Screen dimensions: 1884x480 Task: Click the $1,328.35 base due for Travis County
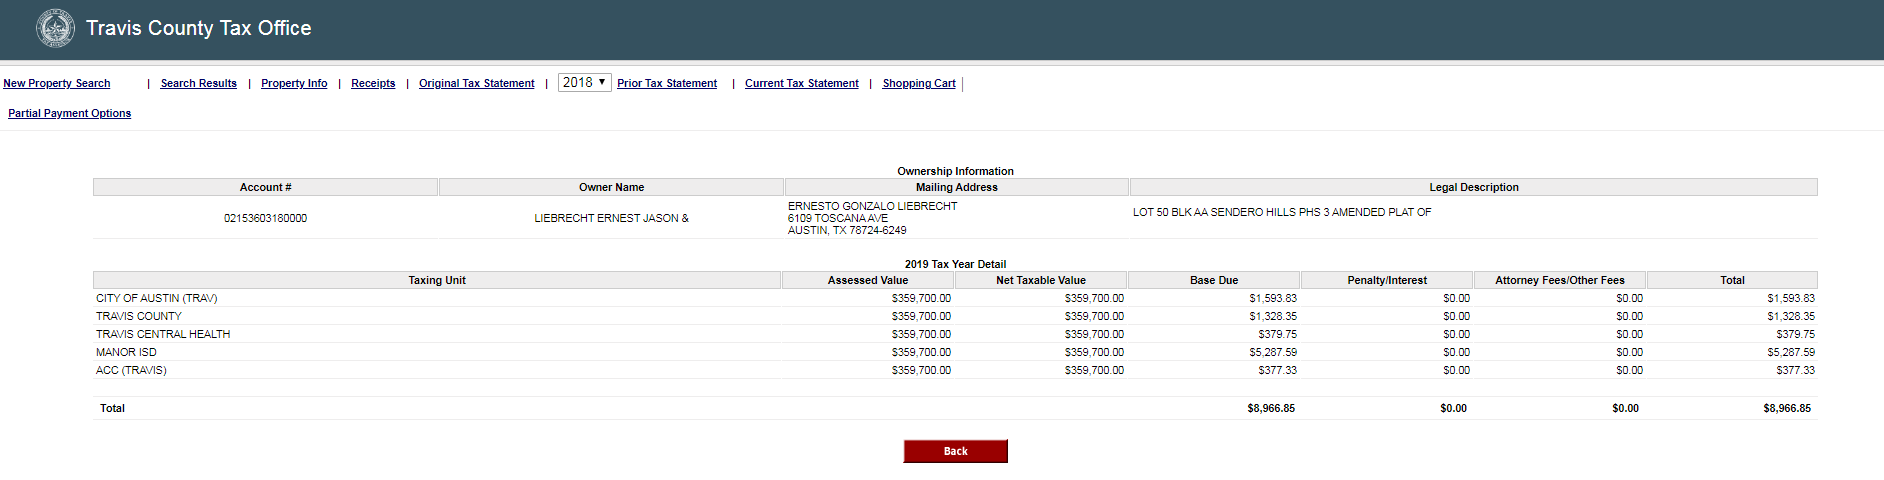1273,316
